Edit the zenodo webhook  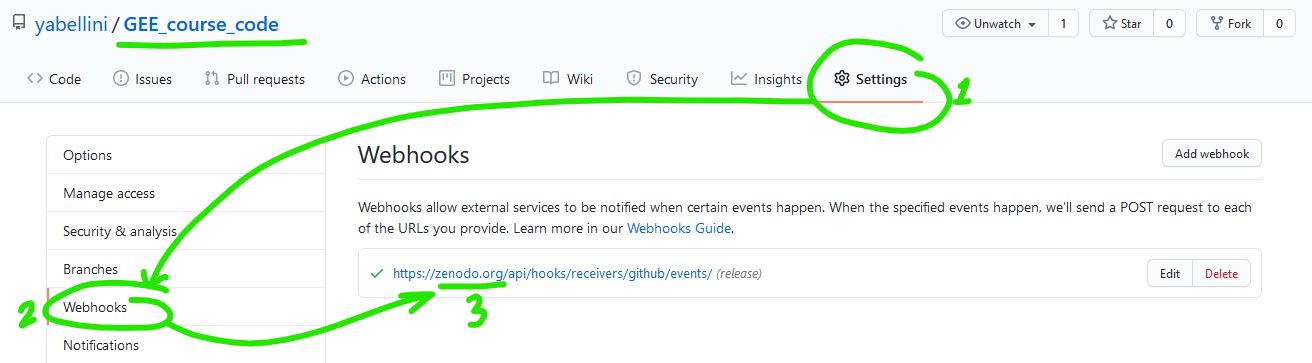(x=1170, y=273)
